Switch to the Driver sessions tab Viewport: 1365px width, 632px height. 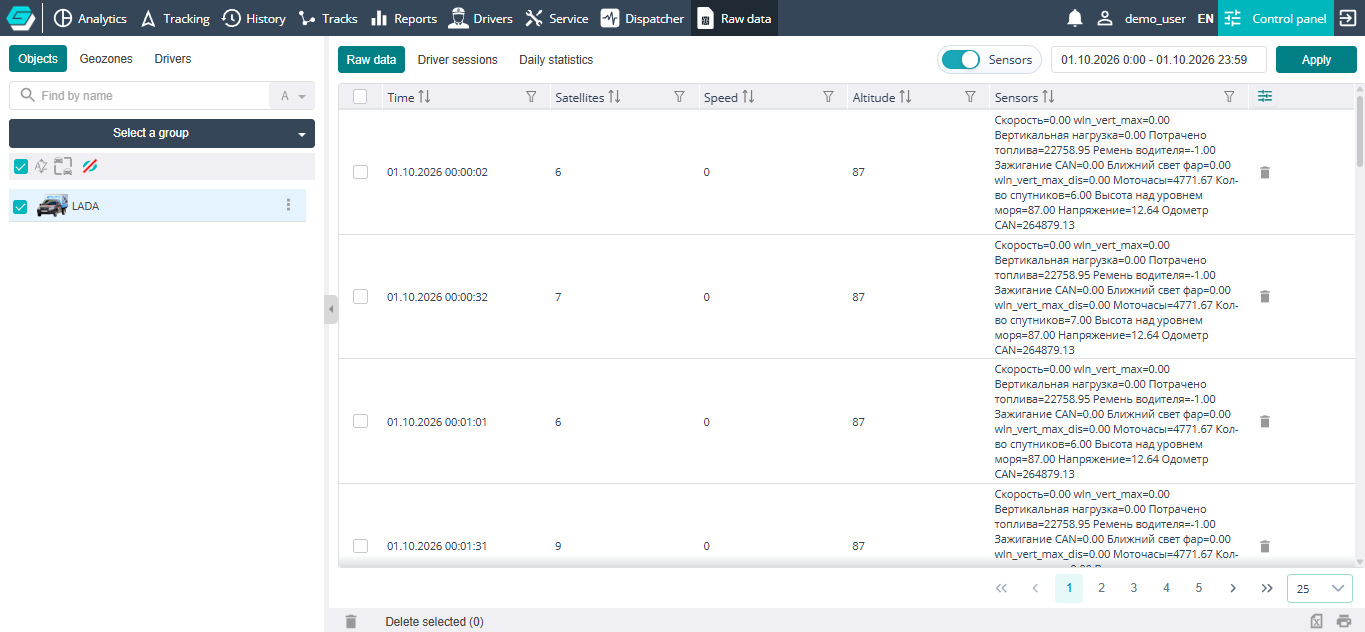coord(458,60)
